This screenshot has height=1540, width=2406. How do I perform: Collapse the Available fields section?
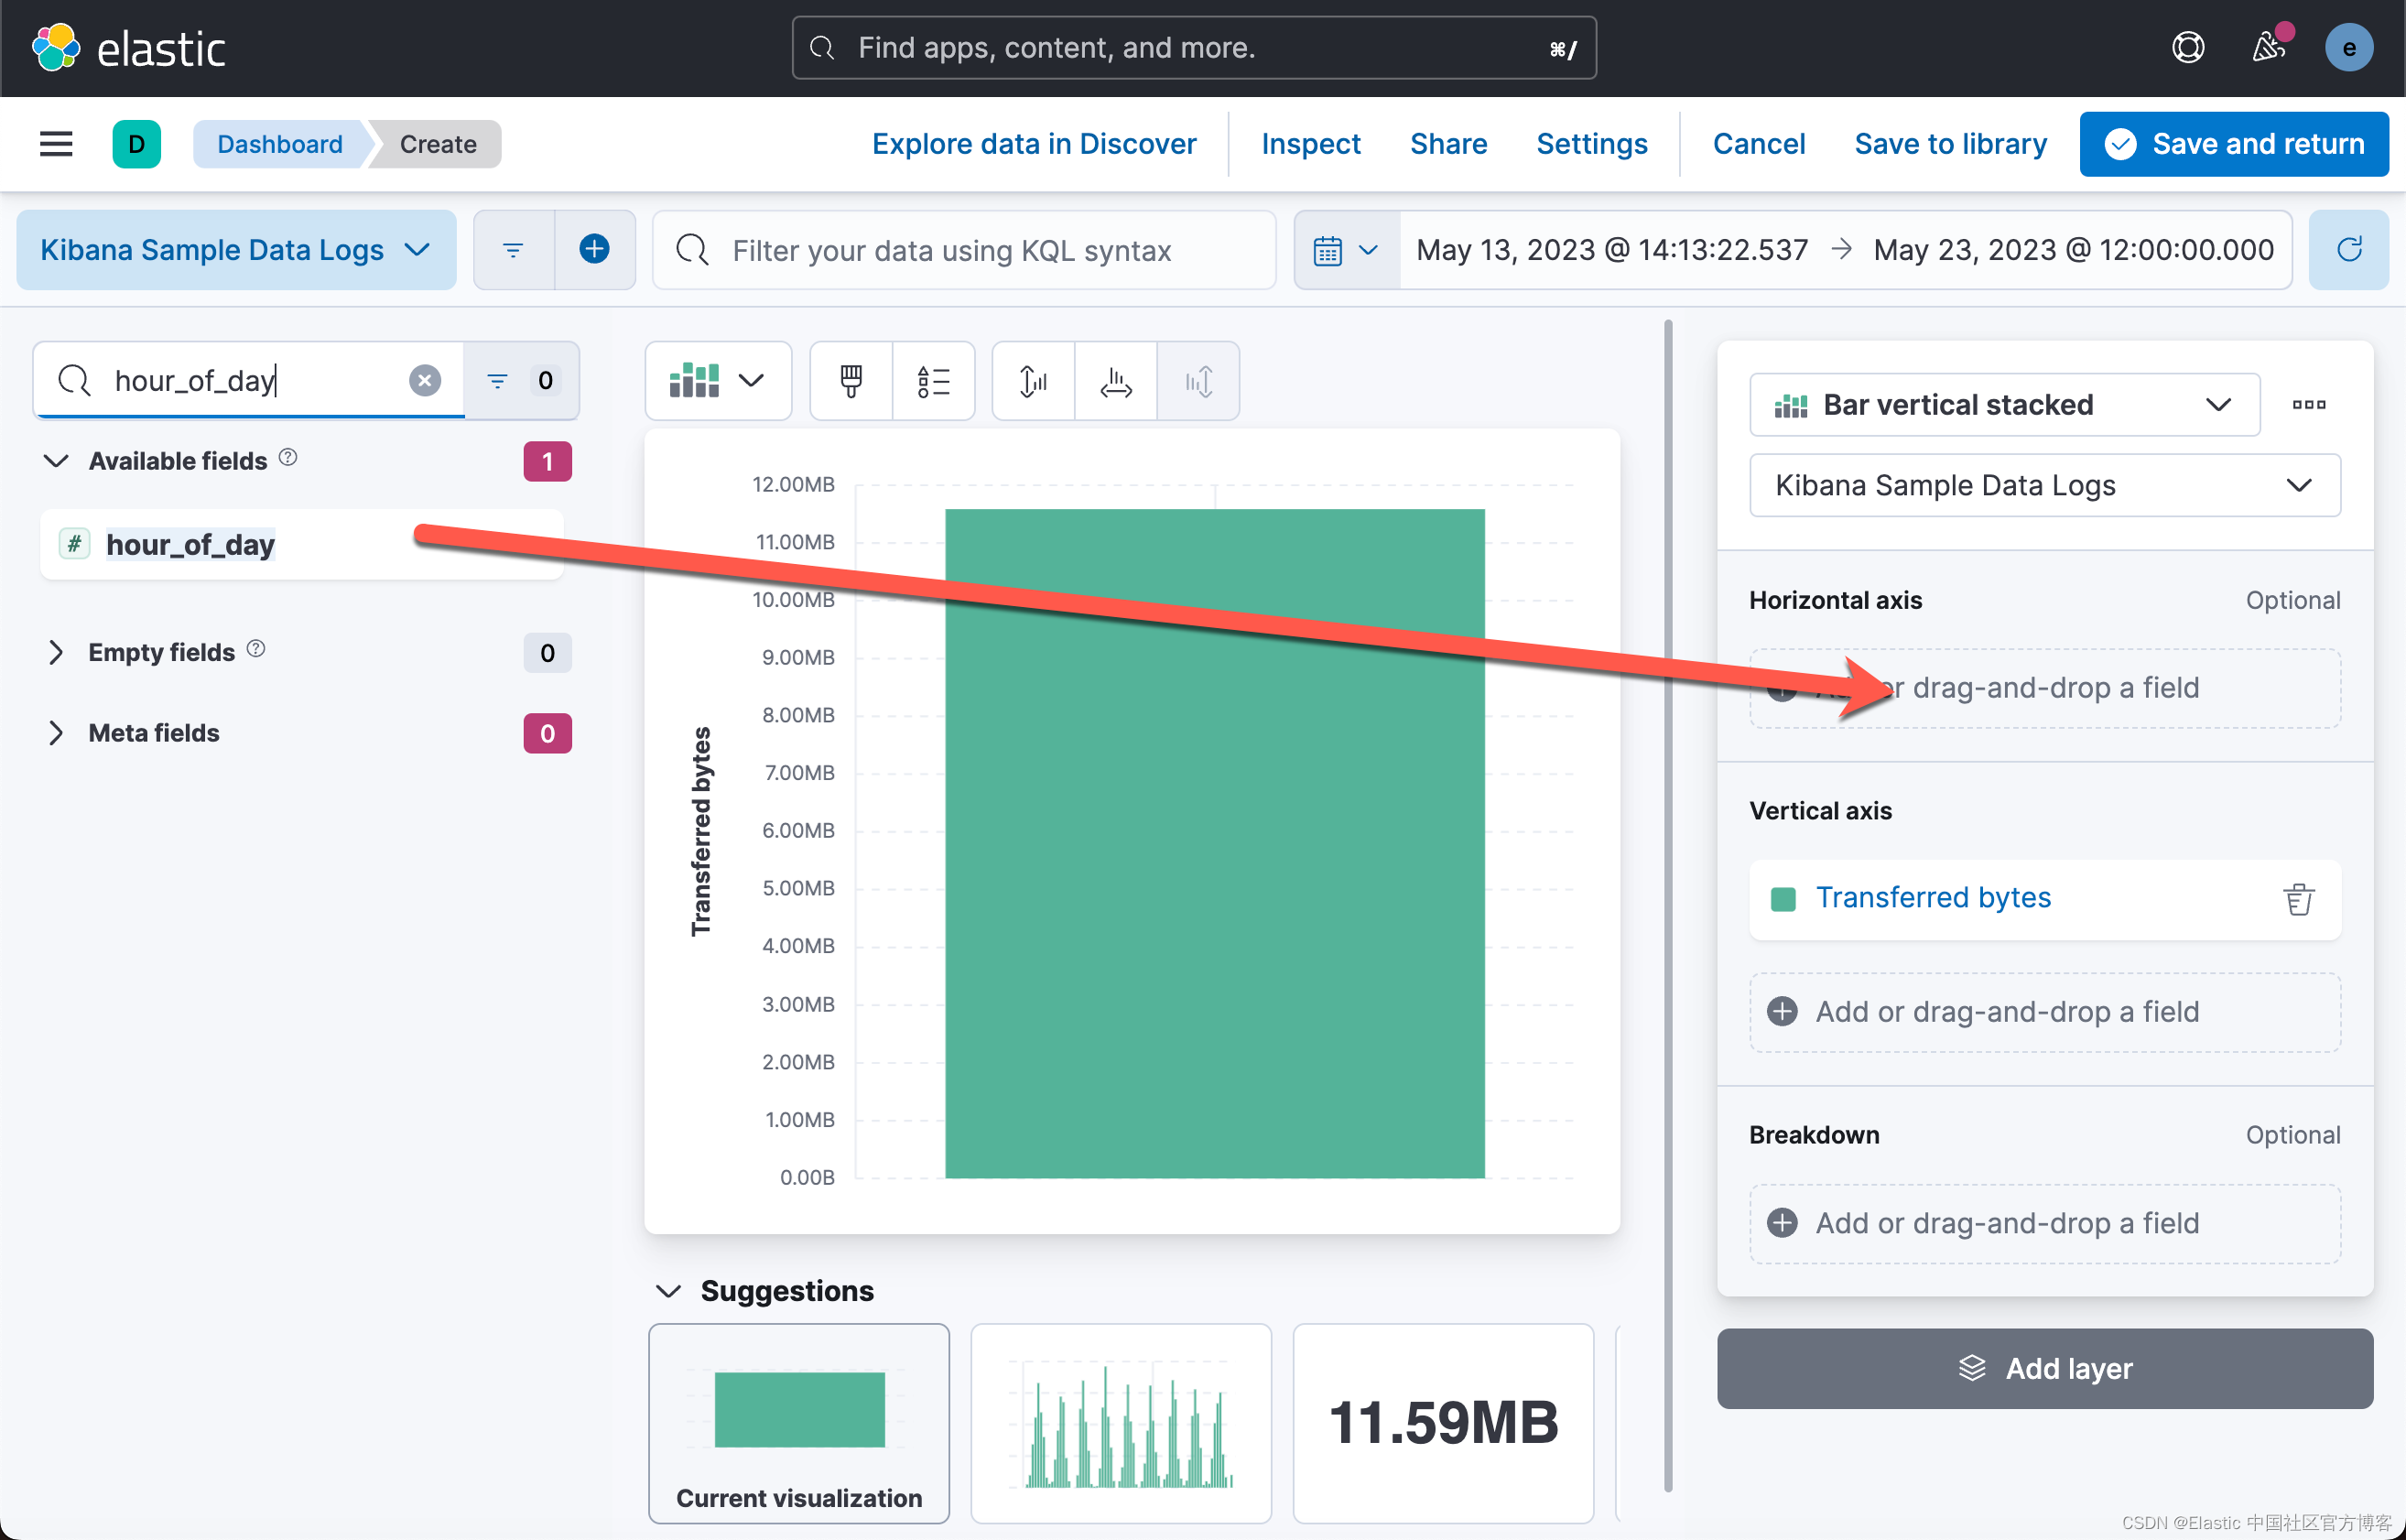point(56,461)
